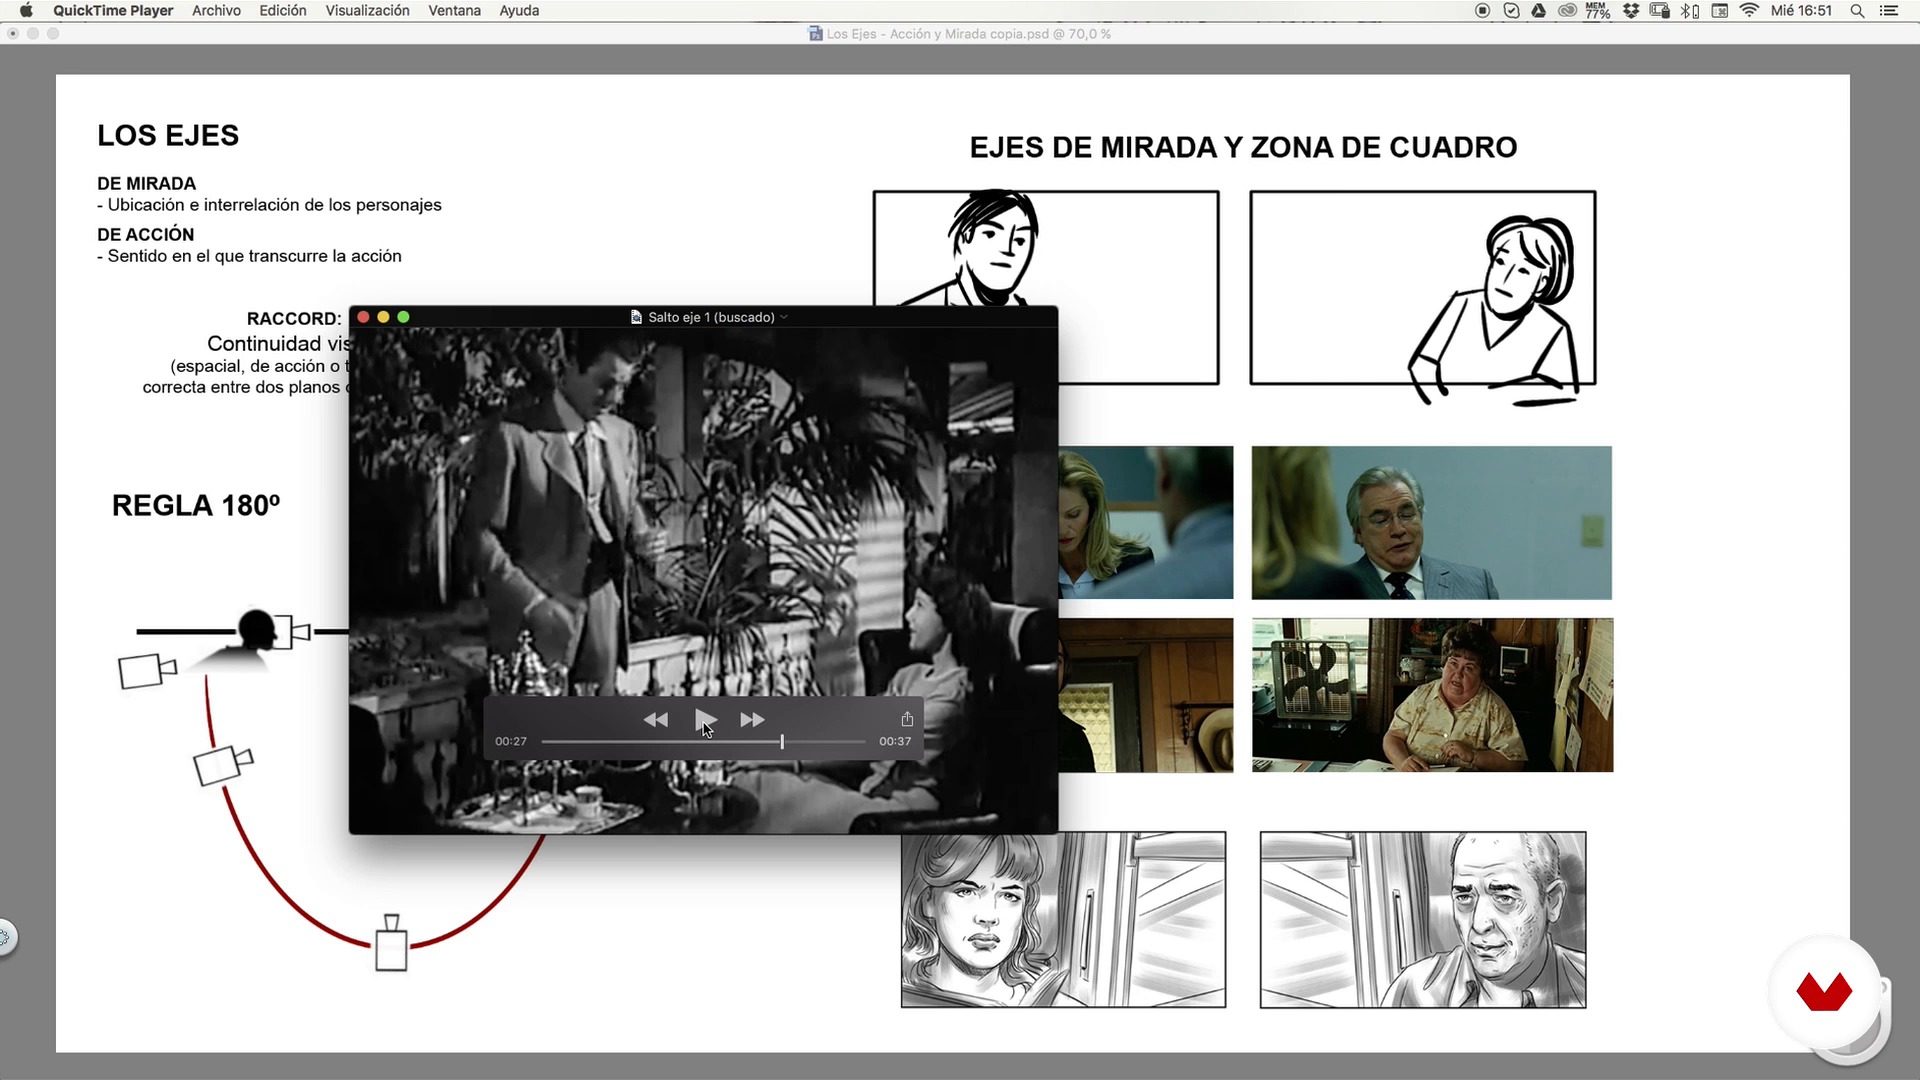Open Creative Cloud menu bar icon
This screenshot has height=1080, width=1920.
[1567, 11]
